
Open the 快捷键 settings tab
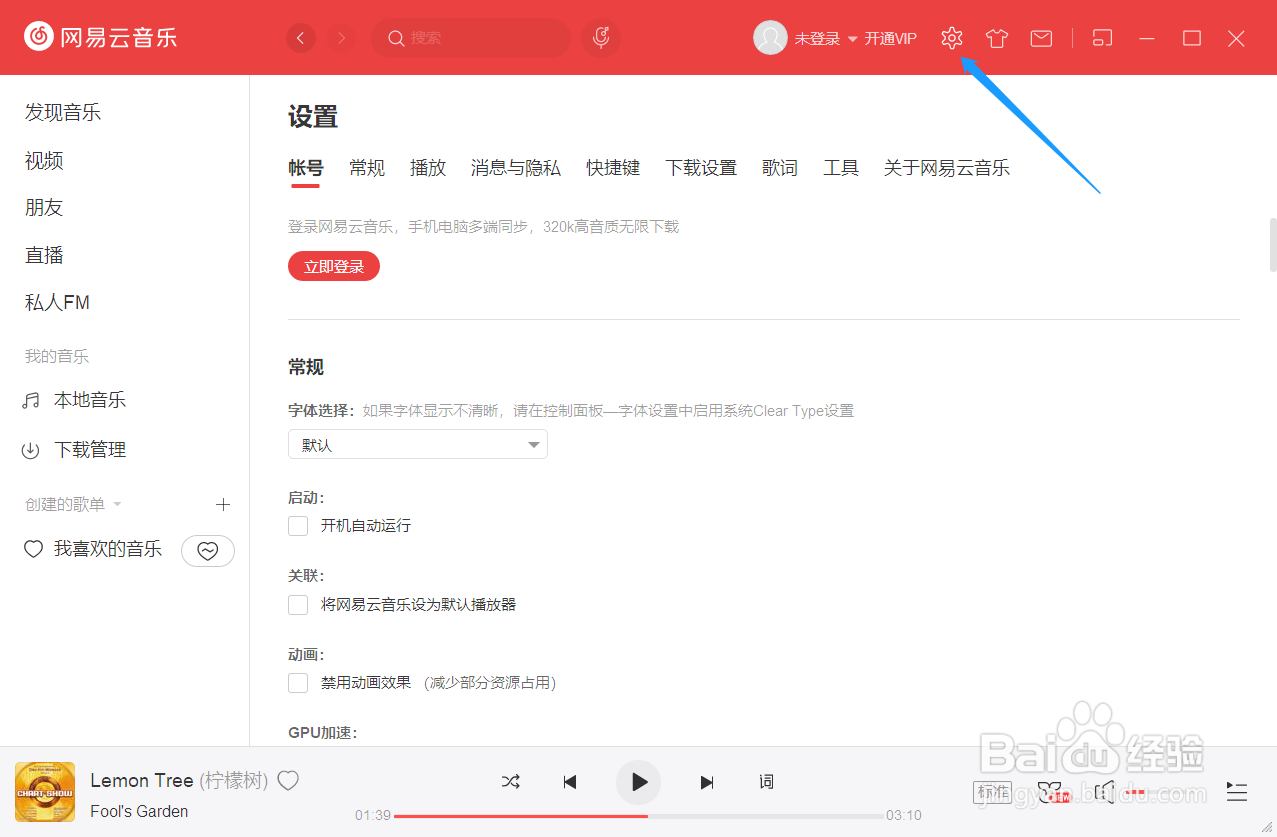pyautogui.click(x=613, y=167)
